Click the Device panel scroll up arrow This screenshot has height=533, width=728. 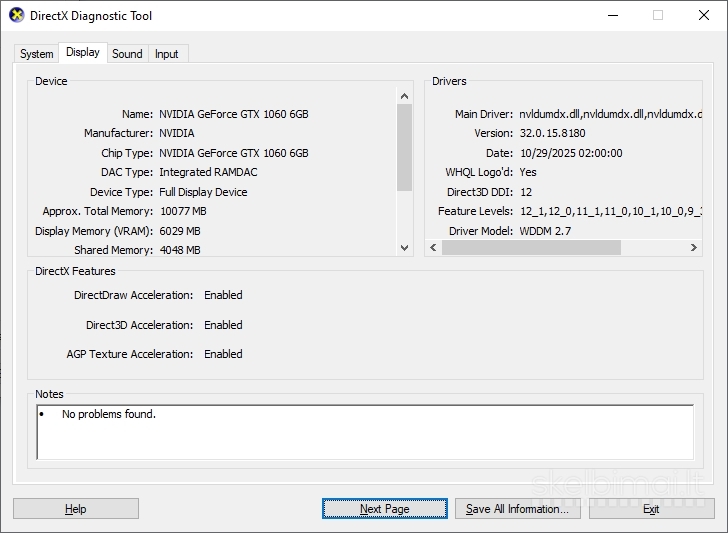404,96
